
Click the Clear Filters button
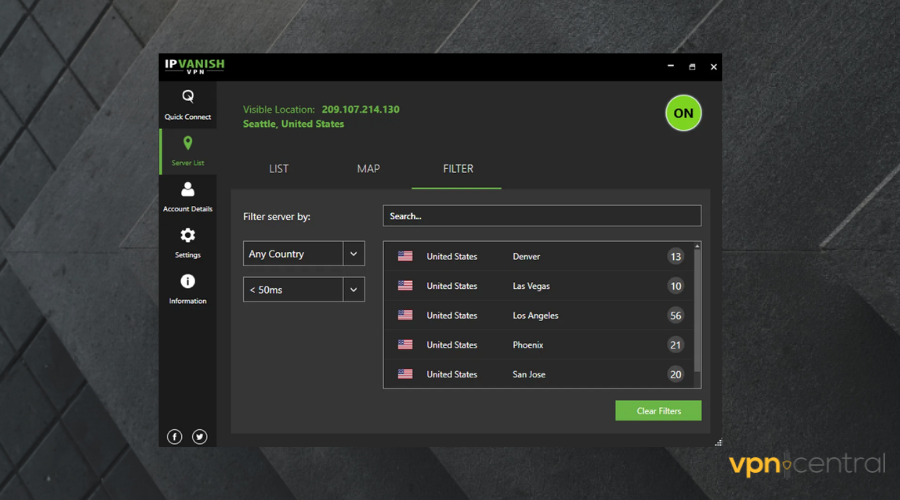tap(658, 411)
